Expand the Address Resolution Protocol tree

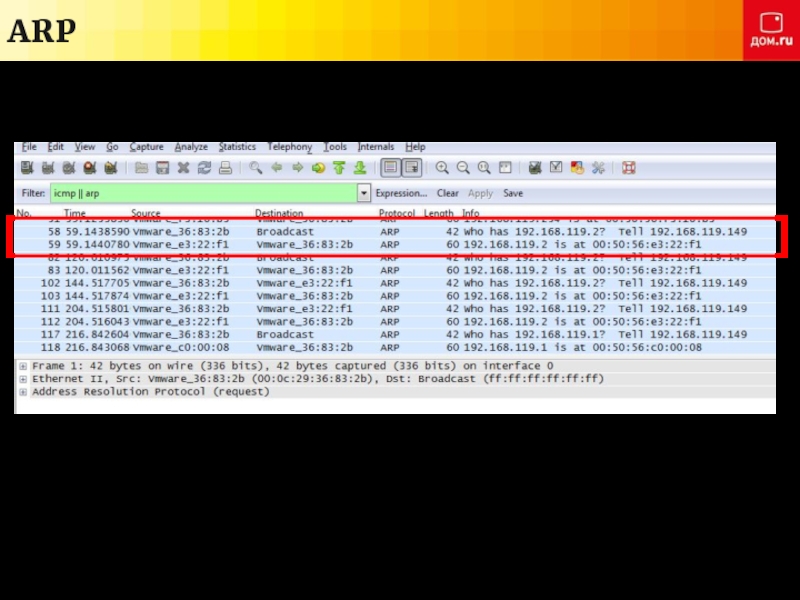pyautogui.click(x=23, y=392)
